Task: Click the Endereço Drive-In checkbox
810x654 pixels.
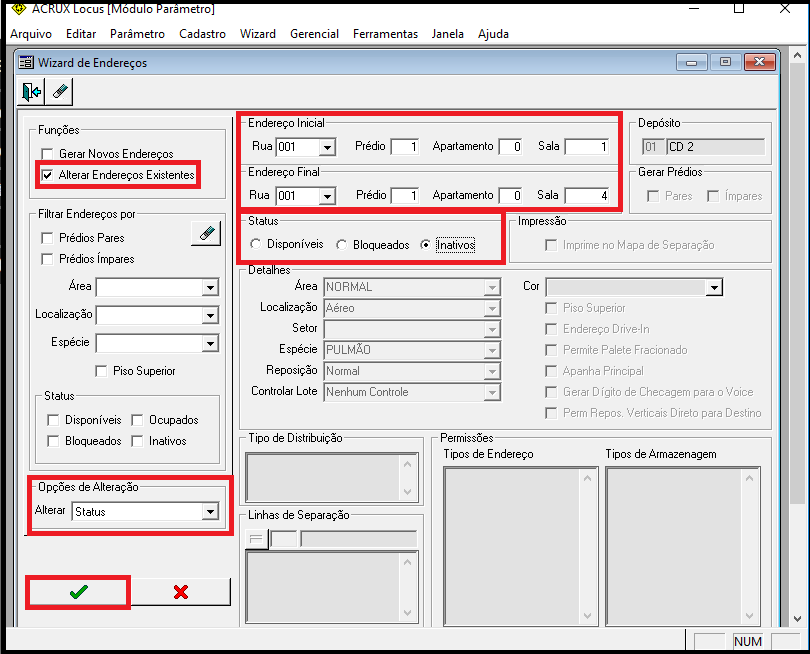Action: click(x=551, y=330)
